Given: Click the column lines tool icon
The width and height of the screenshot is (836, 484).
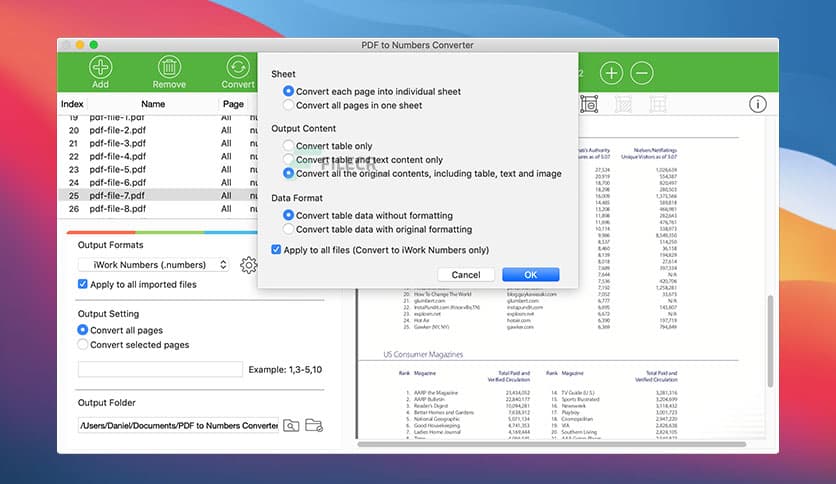Looking at the screenshot, I should tap(623, 104).
